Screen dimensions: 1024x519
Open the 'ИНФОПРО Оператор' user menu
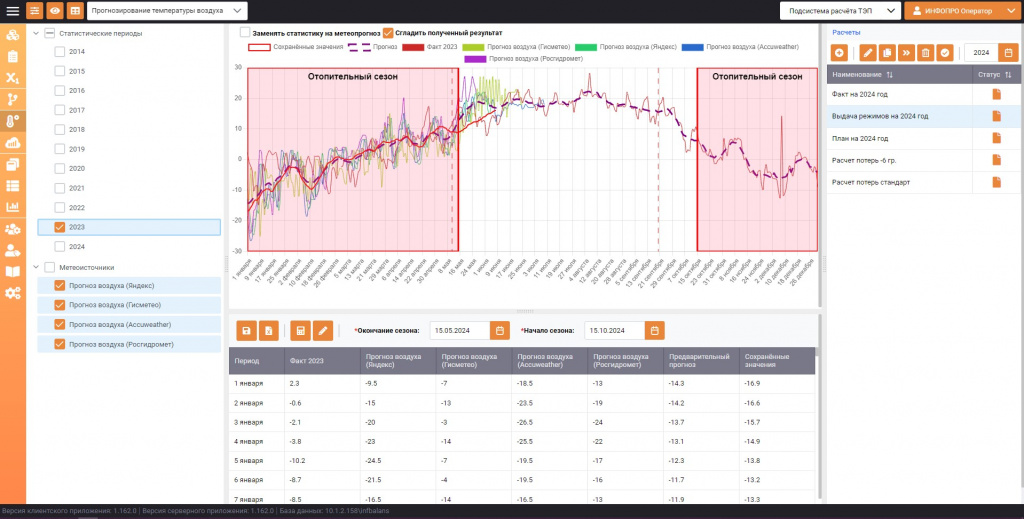pyautogui.click(x=963, y=10)
